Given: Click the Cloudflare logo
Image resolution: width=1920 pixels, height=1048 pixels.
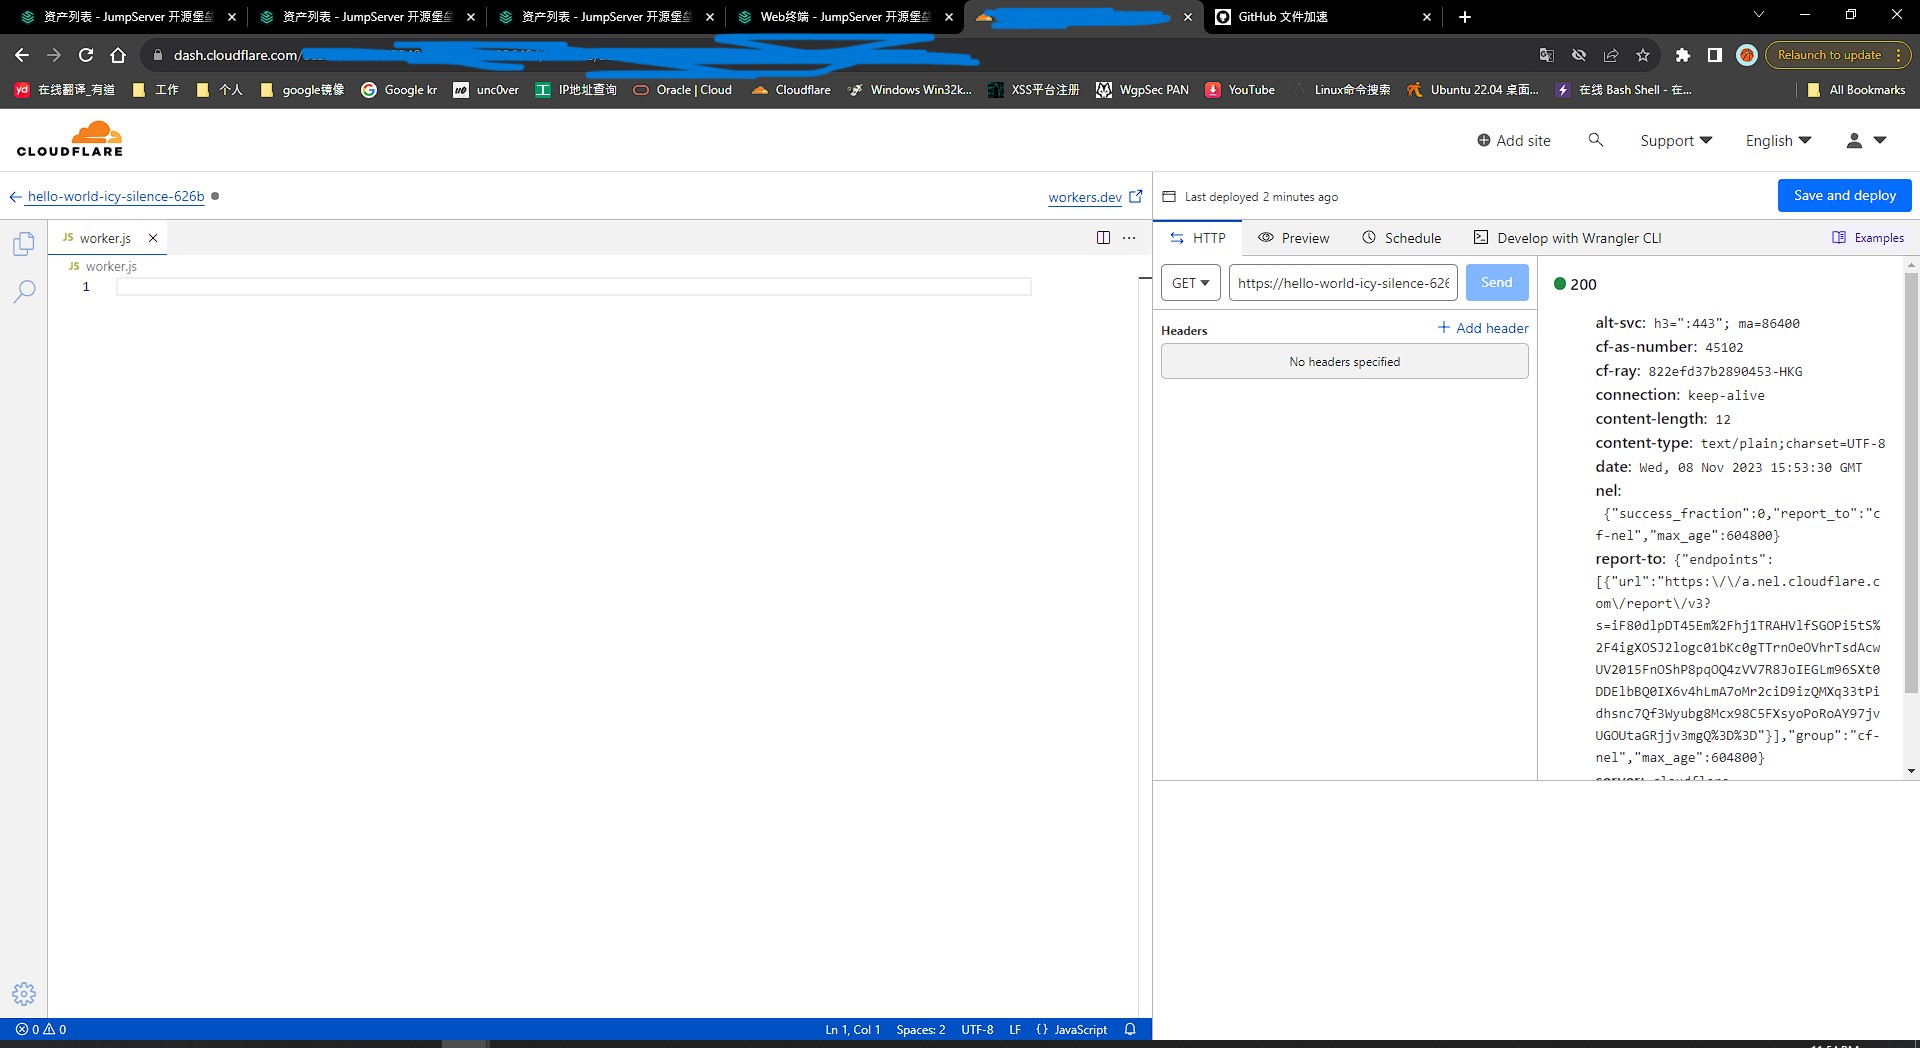Looking at the screenshot, I should pyautogui.click(x=70, y=140).
